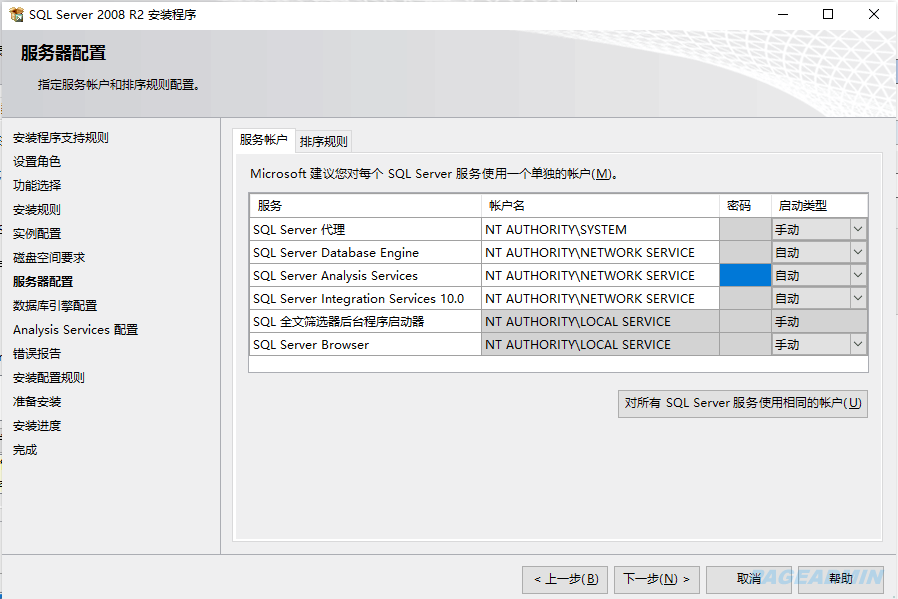Open help with 帮助 button

[841, 580]
